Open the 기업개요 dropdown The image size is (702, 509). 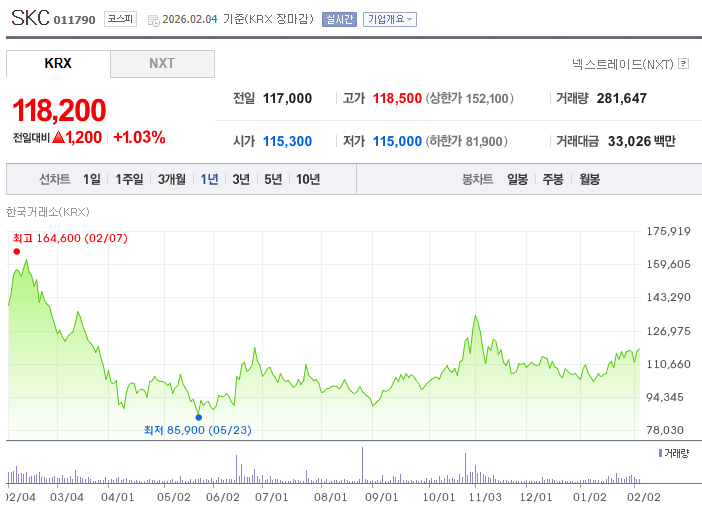390,19
